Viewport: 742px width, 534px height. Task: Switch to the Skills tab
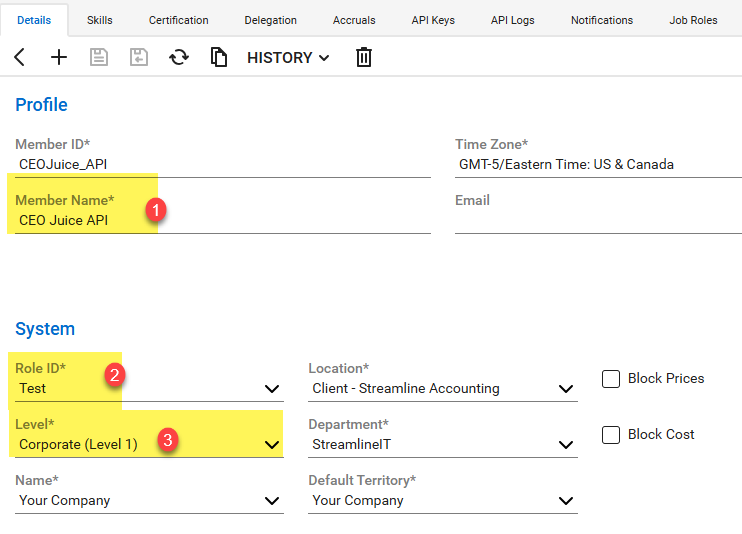[x=99, y=20]
